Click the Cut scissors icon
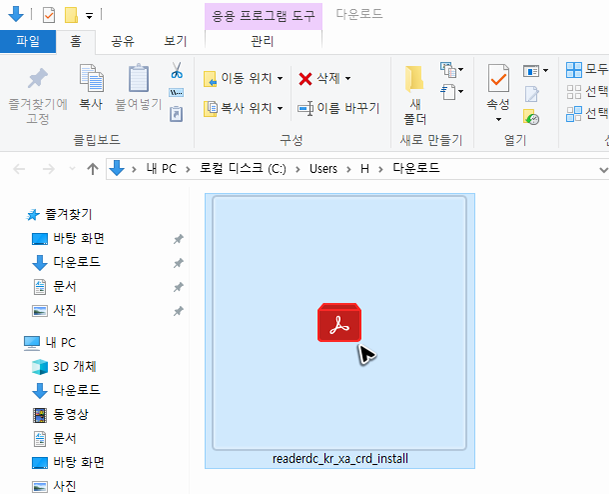The height and width of the screenshot is (494, 609). pos(177,70)
